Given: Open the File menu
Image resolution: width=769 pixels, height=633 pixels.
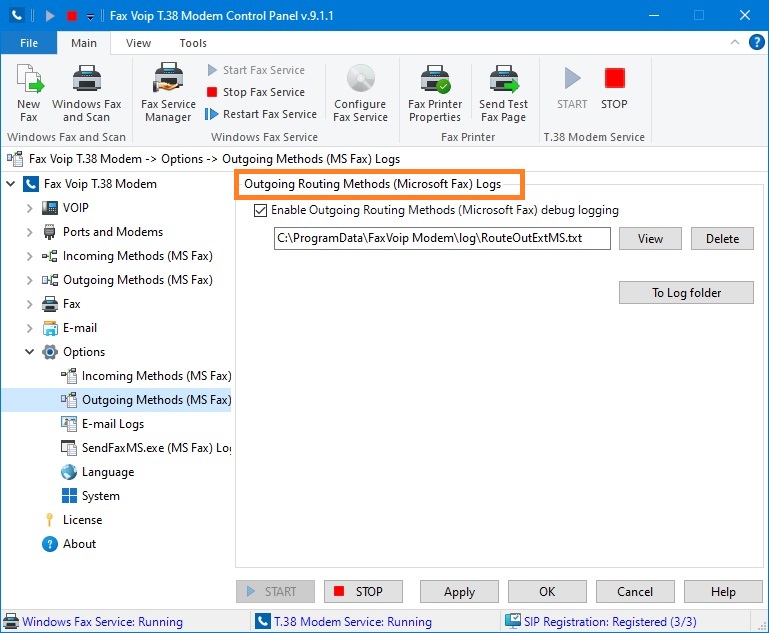Looking at the screenshot, I should pos(29,43).
